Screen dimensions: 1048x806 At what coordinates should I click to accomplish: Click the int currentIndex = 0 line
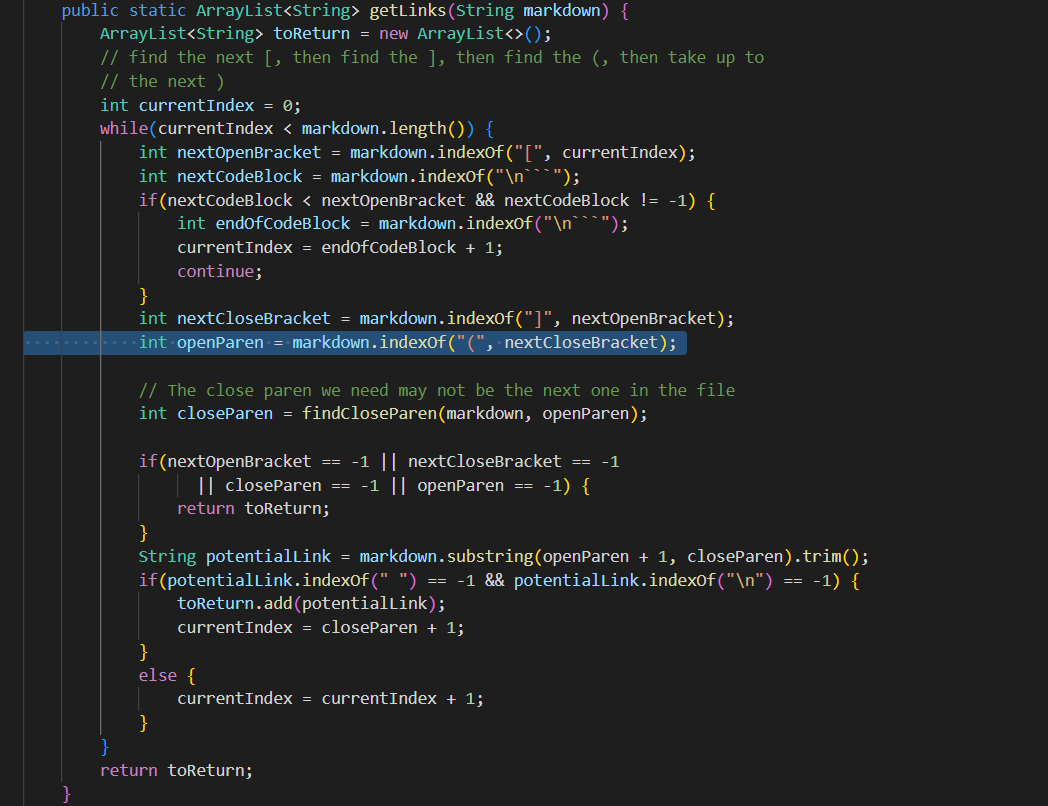point(200,105)
